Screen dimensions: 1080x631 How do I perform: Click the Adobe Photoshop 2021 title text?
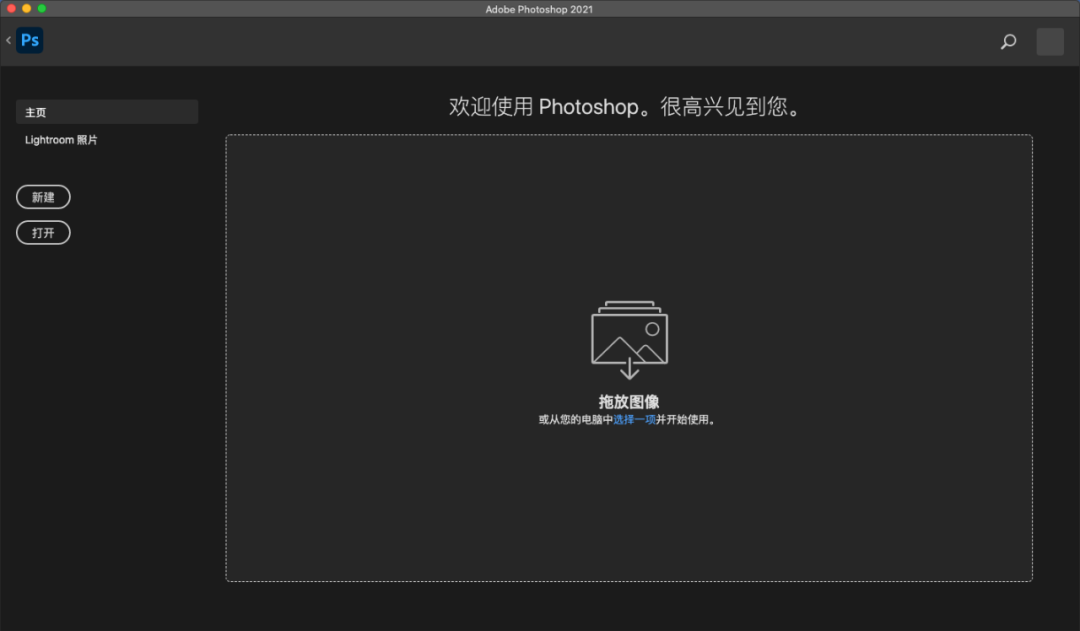[x=539, y=9]
